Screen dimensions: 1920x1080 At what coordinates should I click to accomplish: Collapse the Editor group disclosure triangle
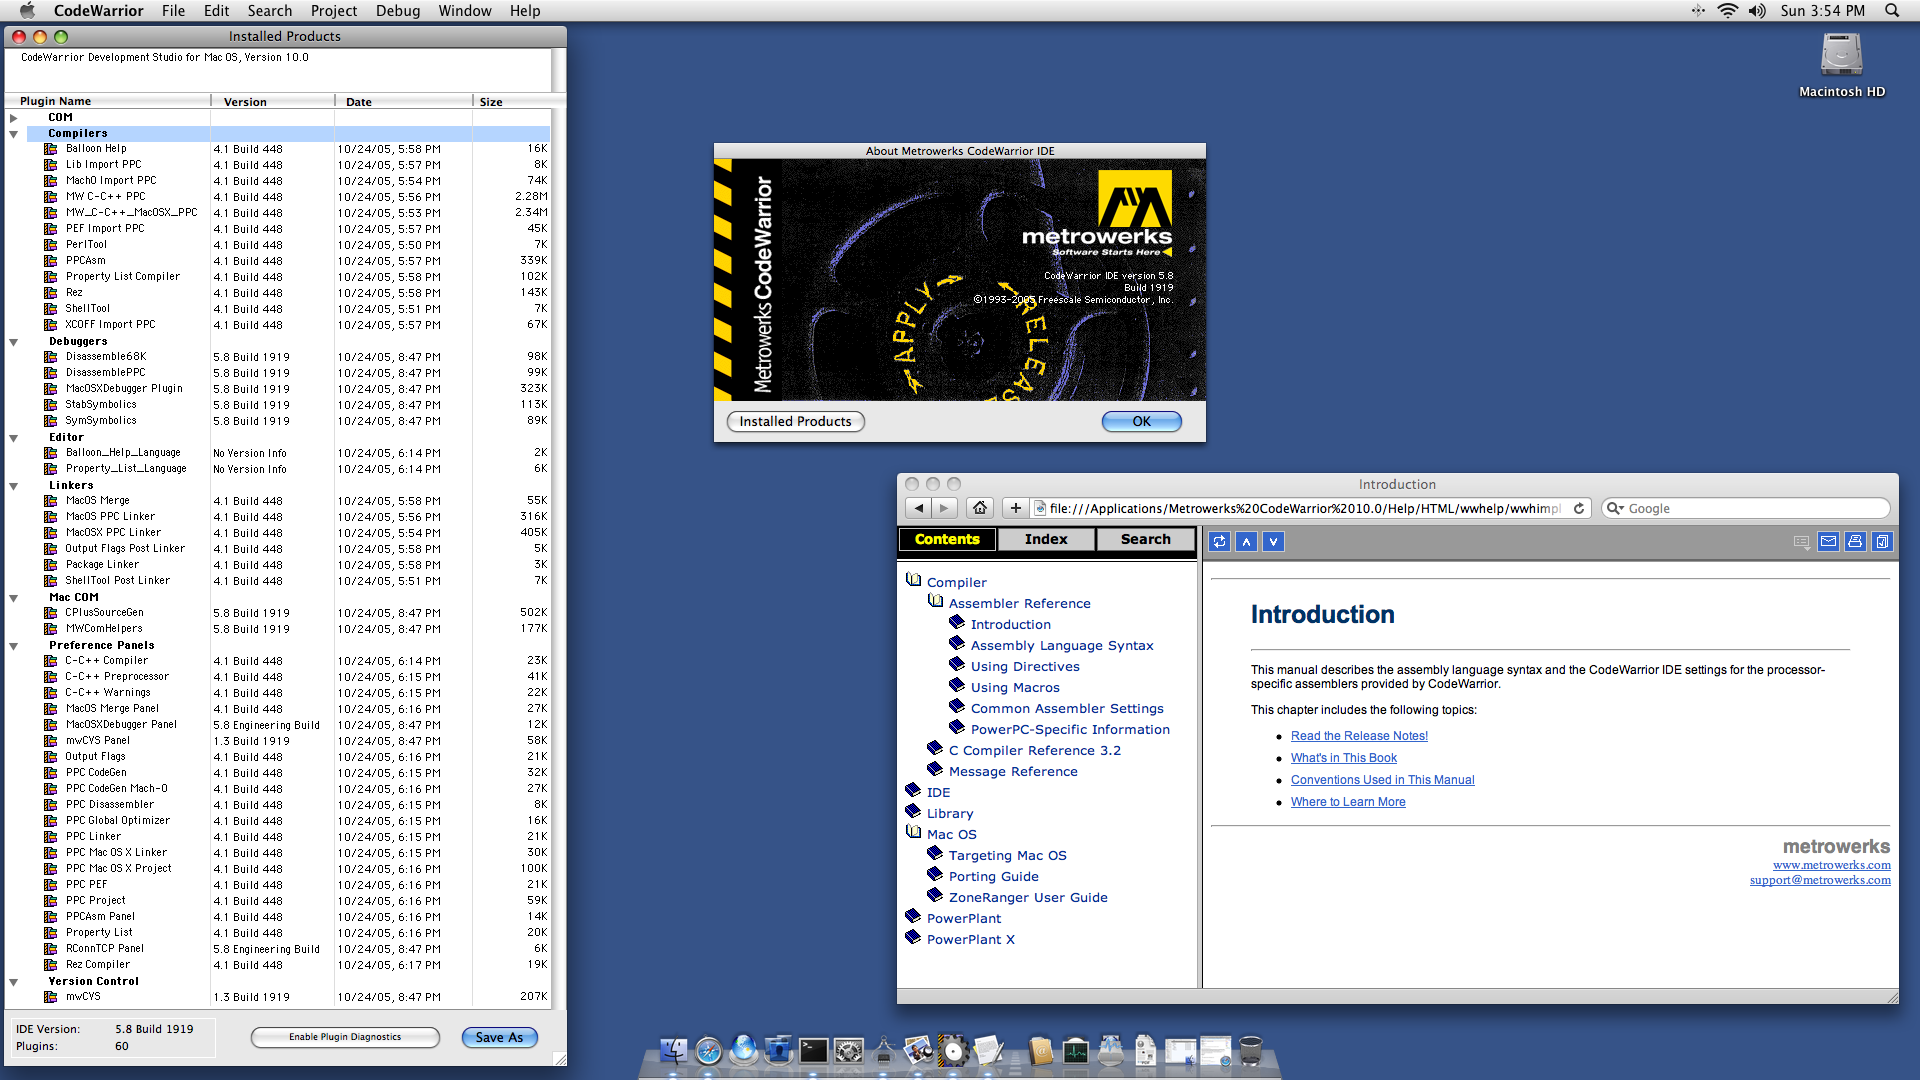click(x=14, y=437)
